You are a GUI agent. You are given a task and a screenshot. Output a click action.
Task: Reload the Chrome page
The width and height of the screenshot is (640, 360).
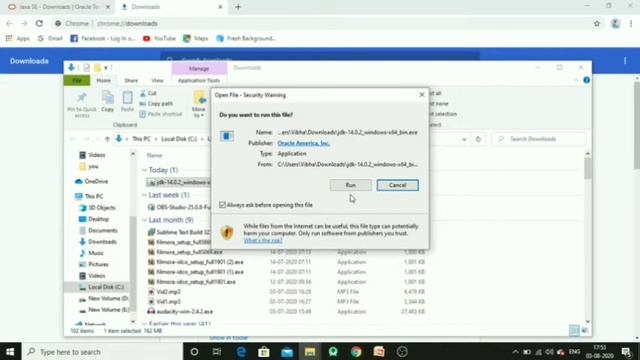click(39, 24)
